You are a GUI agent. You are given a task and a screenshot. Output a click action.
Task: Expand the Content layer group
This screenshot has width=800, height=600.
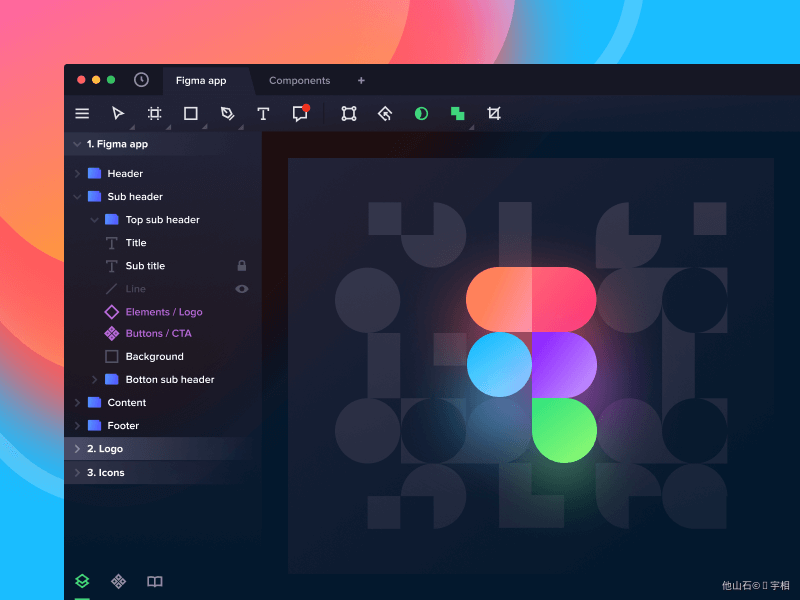77,403
